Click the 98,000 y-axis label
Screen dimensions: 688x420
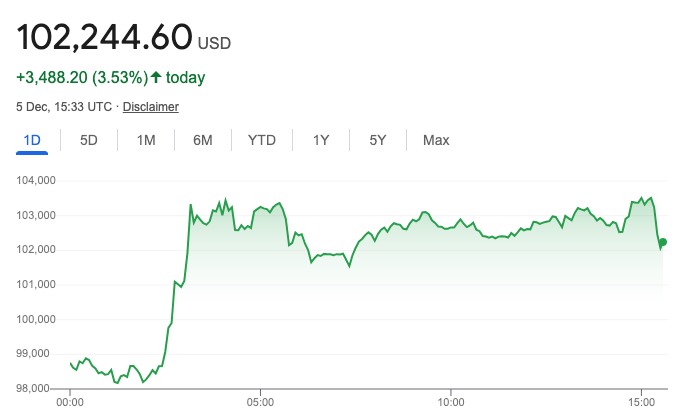[39, 388]
